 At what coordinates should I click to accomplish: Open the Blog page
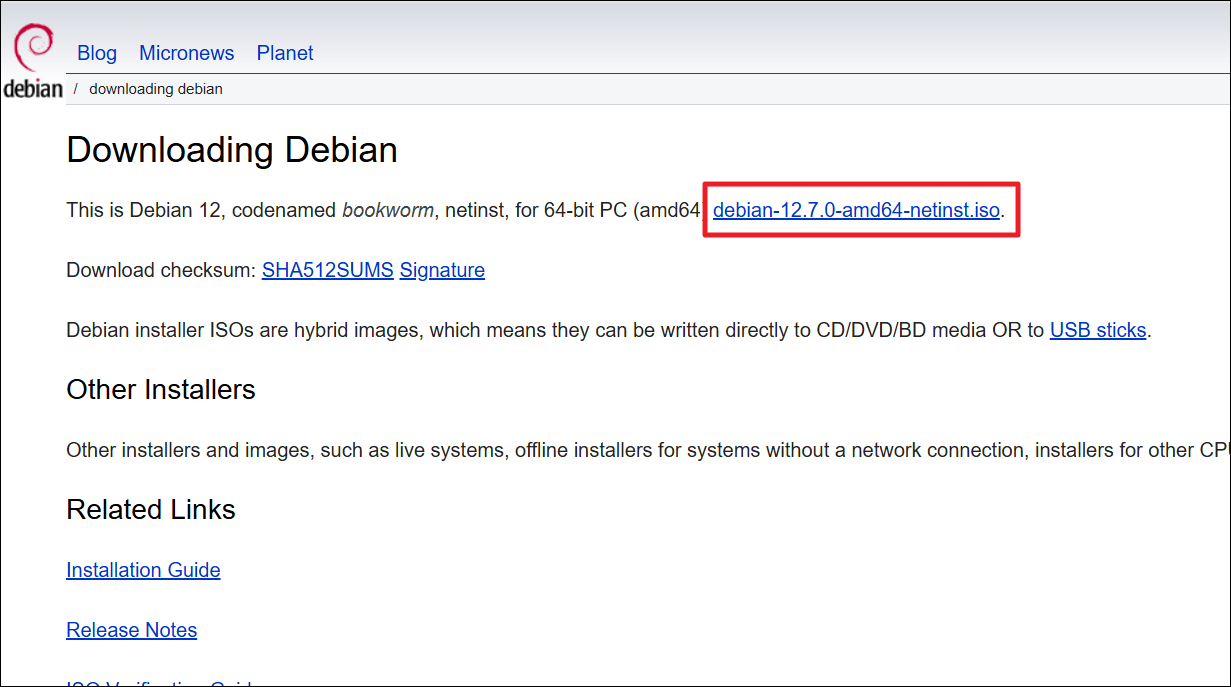pos(96,53)
